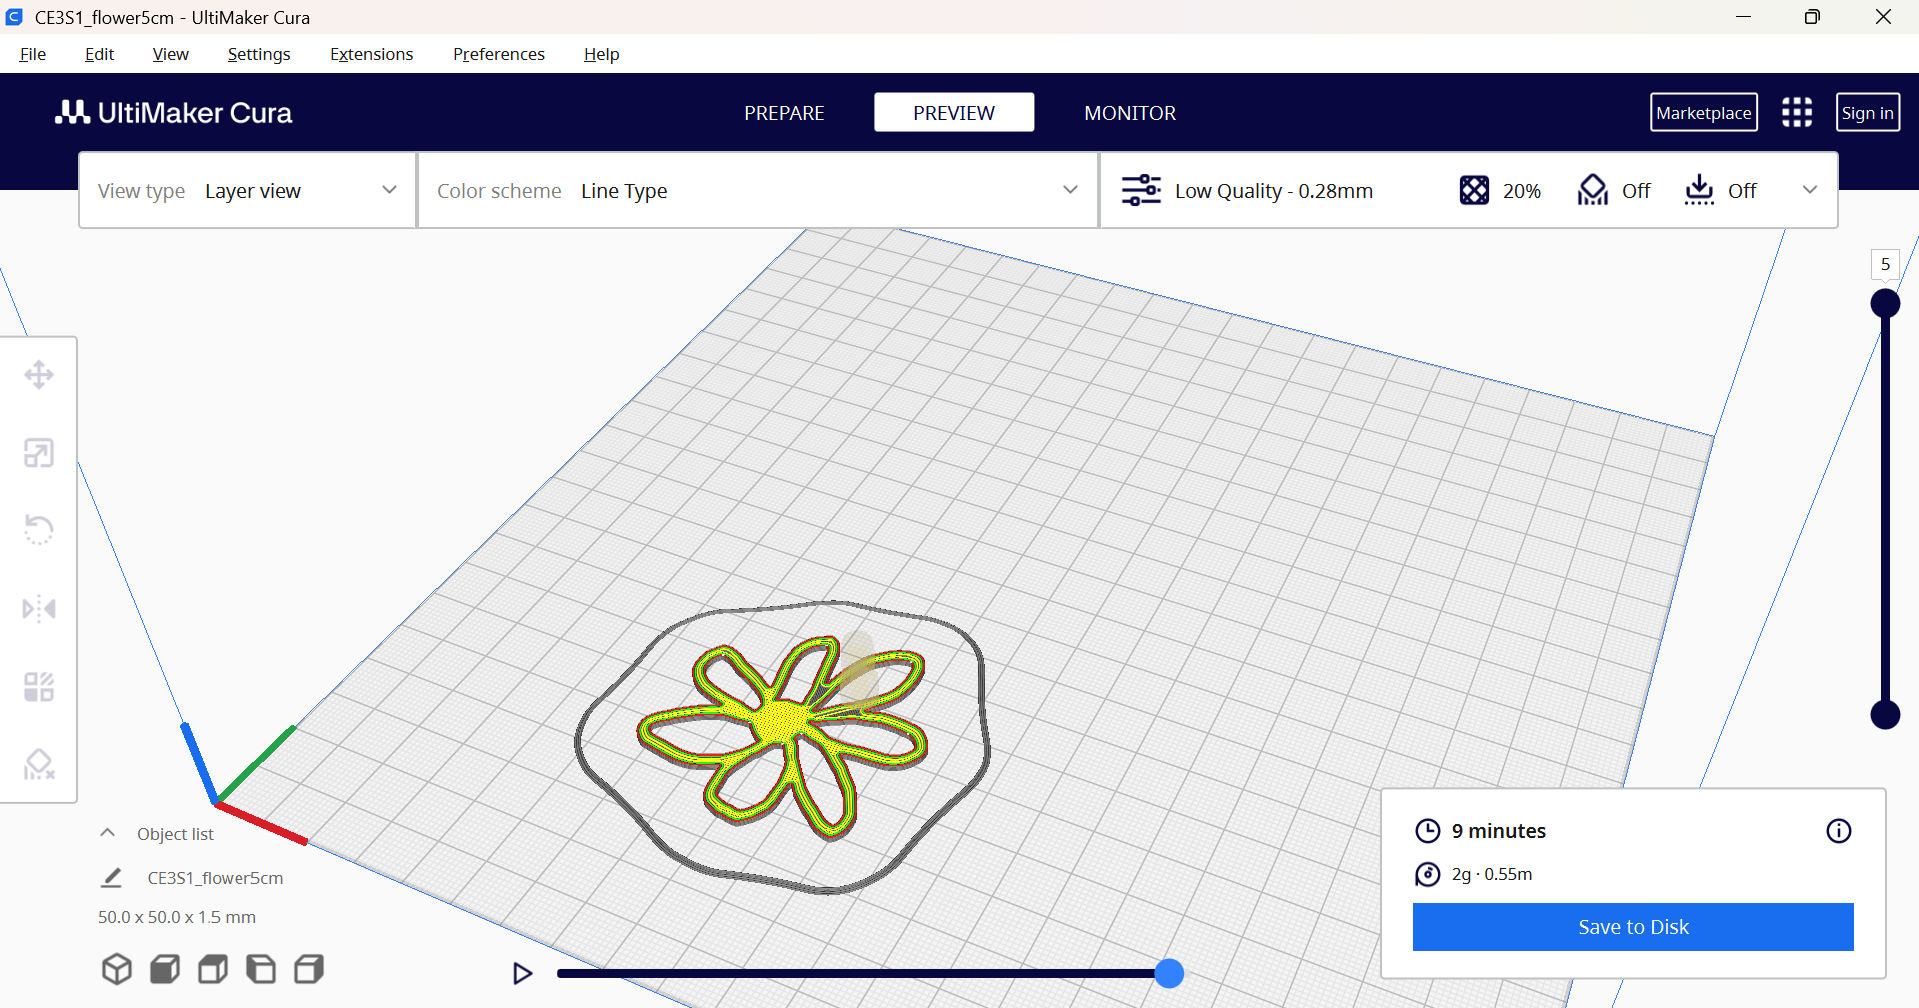The height and width of the screenshot is (1008, 1919).
Task: Click the top handle of layer slider
Action: 1885,303
